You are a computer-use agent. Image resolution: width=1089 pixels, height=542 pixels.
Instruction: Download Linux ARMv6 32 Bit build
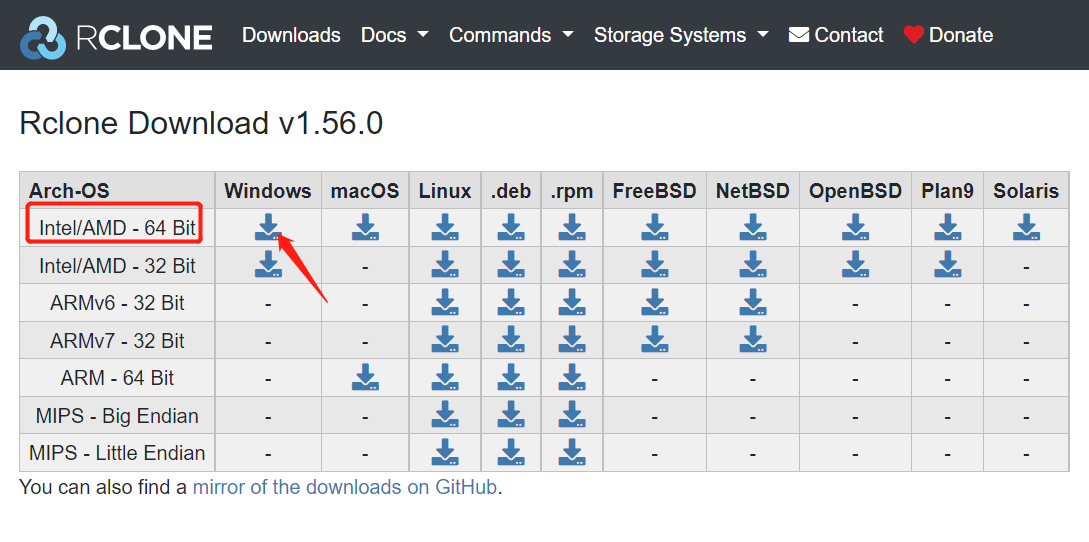(x=445, y=302)
